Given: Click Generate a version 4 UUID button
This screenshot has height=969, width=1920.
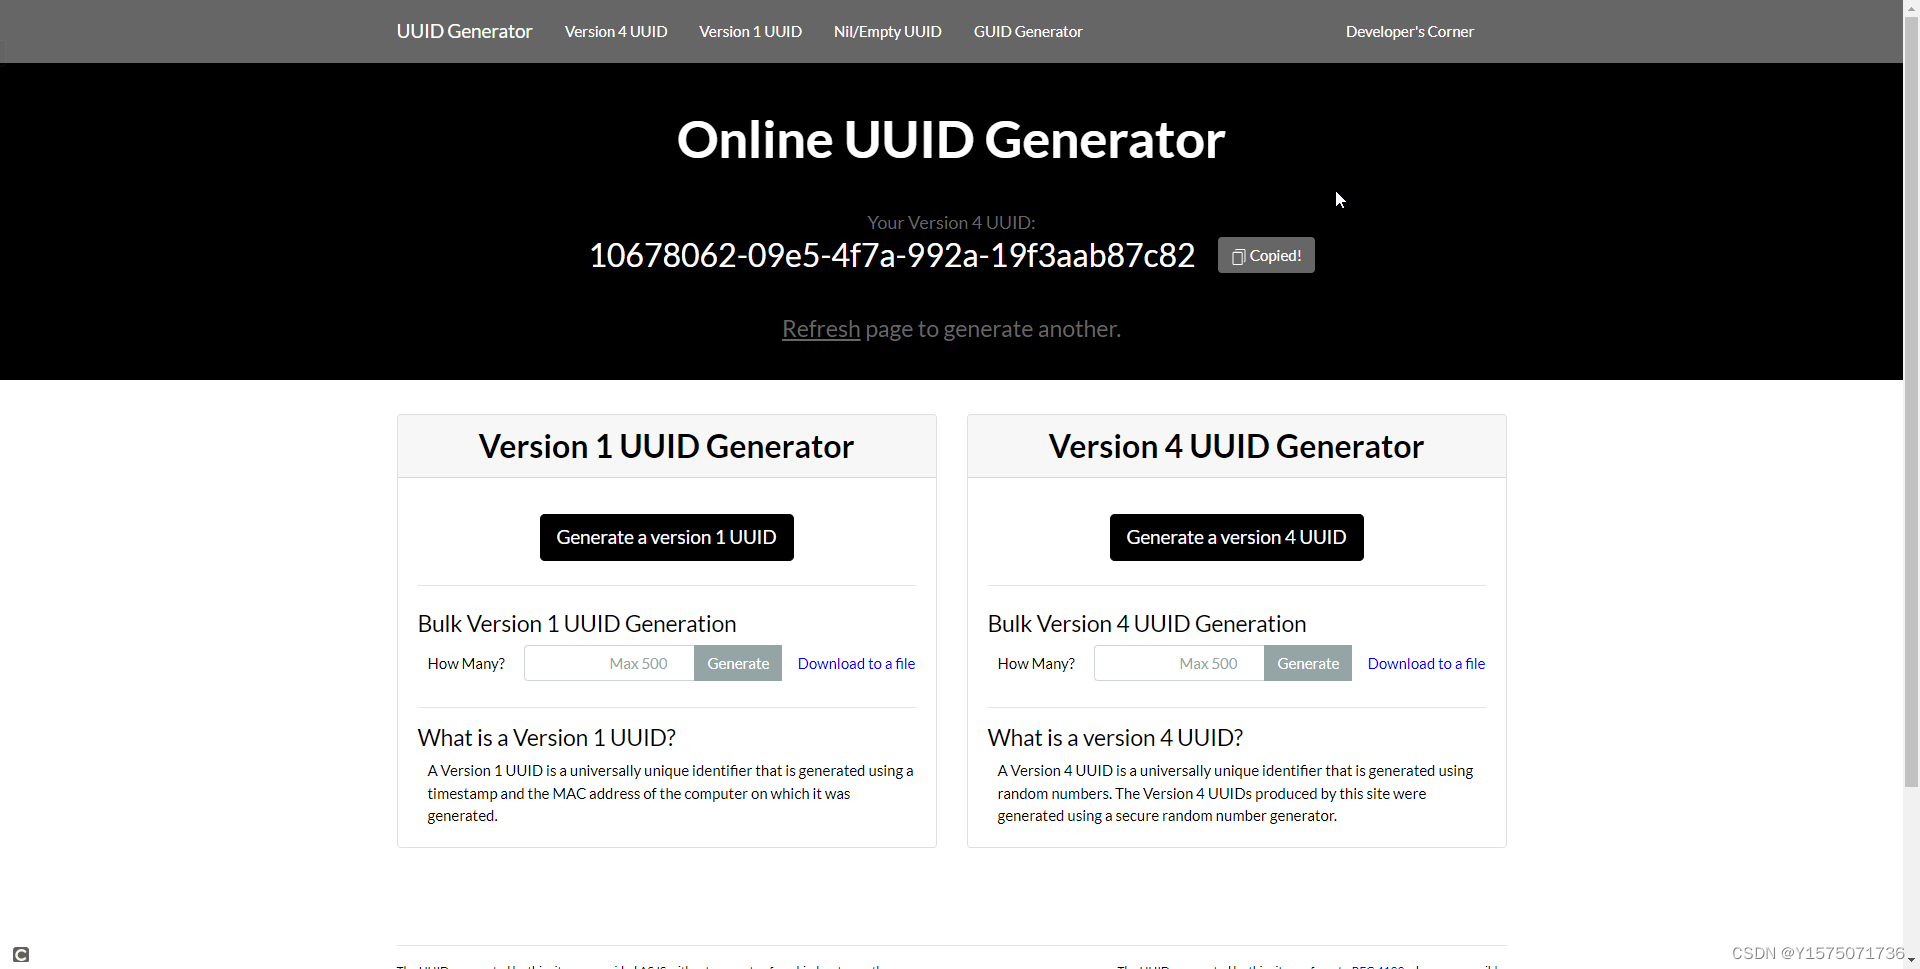Looking at the screenshot, I should [x=1237, y=537].
